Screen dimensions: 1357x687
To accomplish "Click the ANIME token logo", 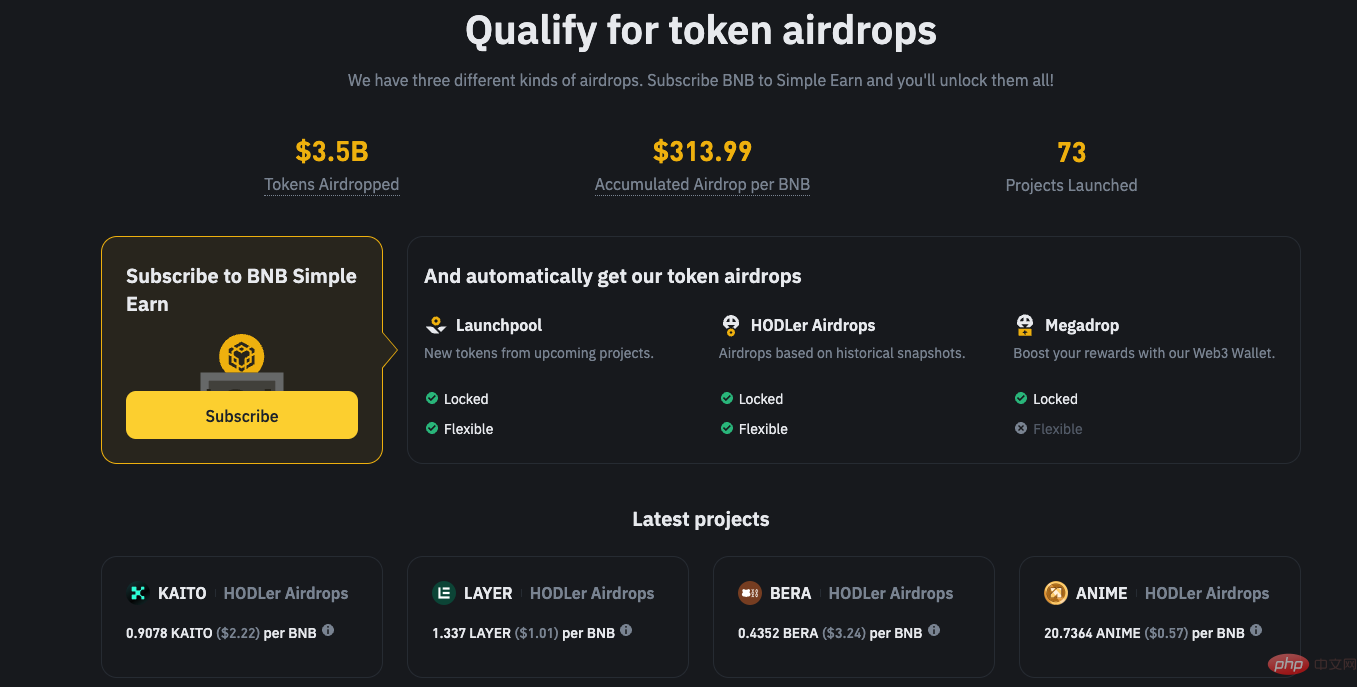I will click(x=1055, y=593).
